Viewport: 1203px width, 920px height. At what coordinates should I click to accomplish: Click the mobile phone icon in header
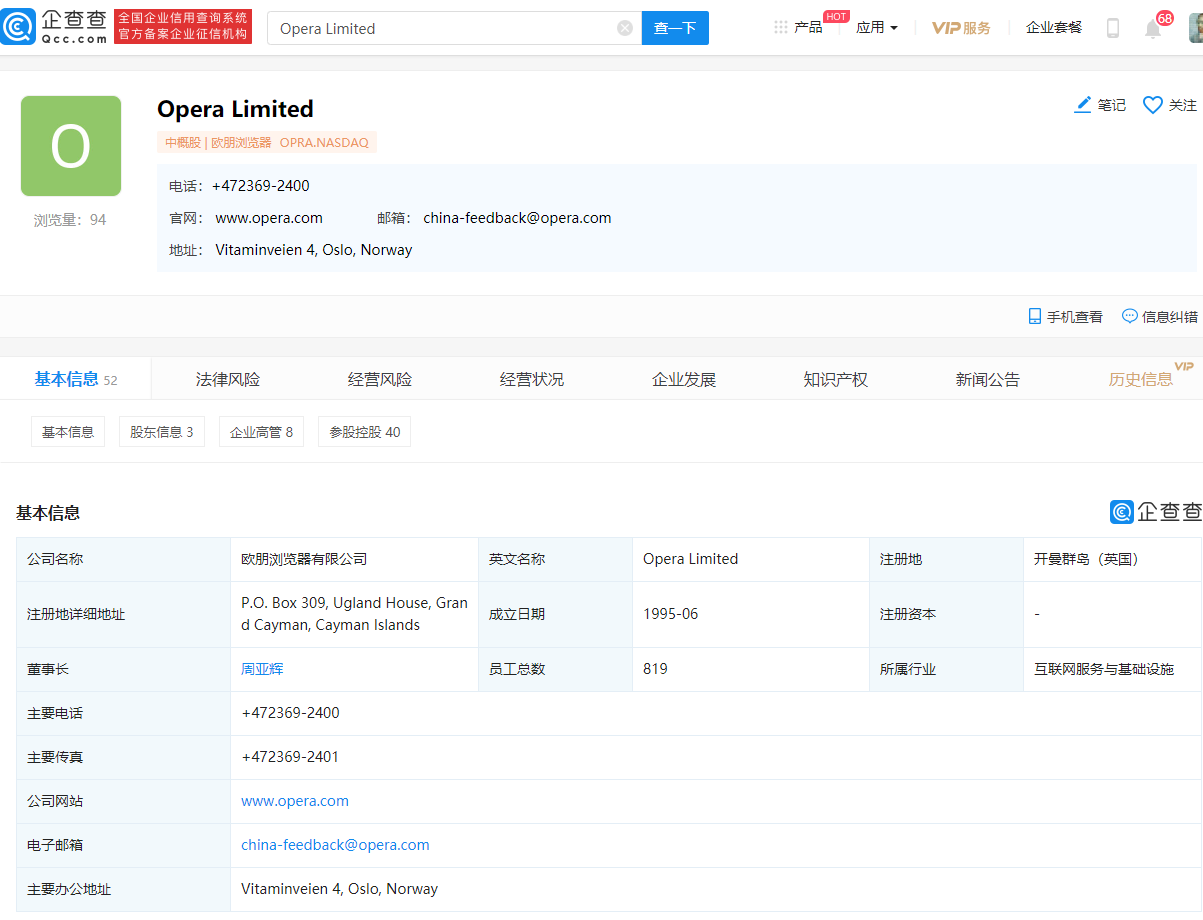[x=1112, y=28]
